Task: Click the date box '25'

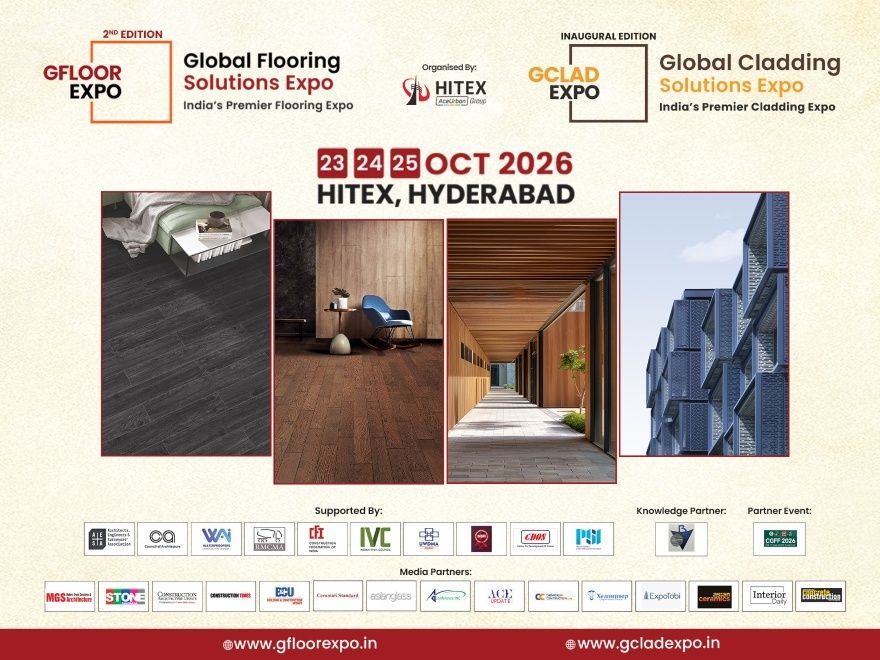Action: click(x=405, y=163)
